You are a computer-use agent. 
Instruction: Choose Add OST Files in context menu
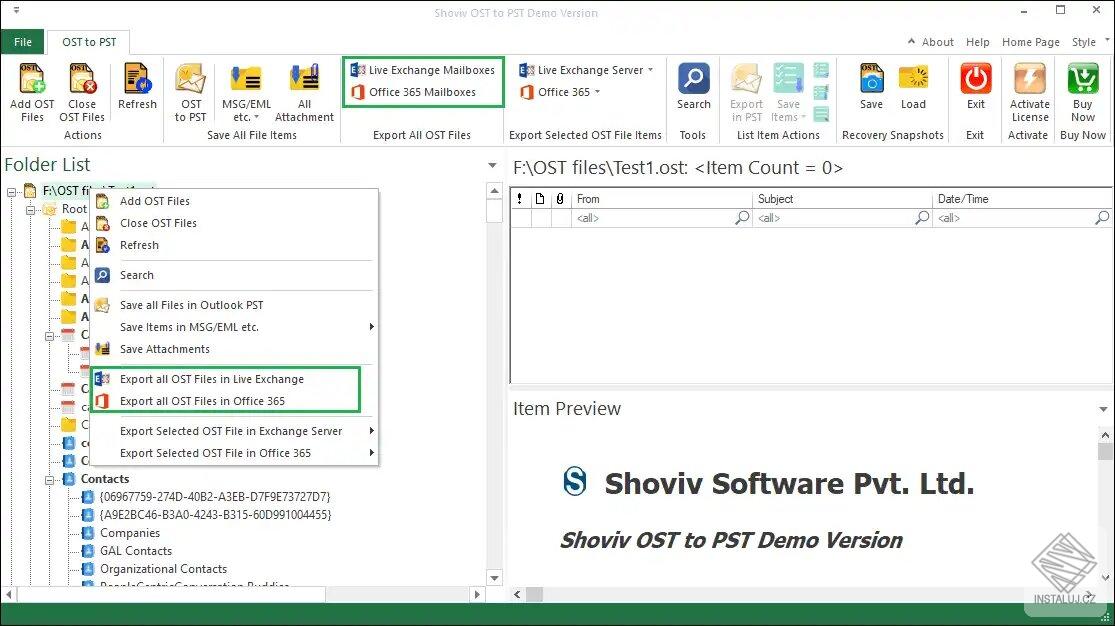click(233, 201)
